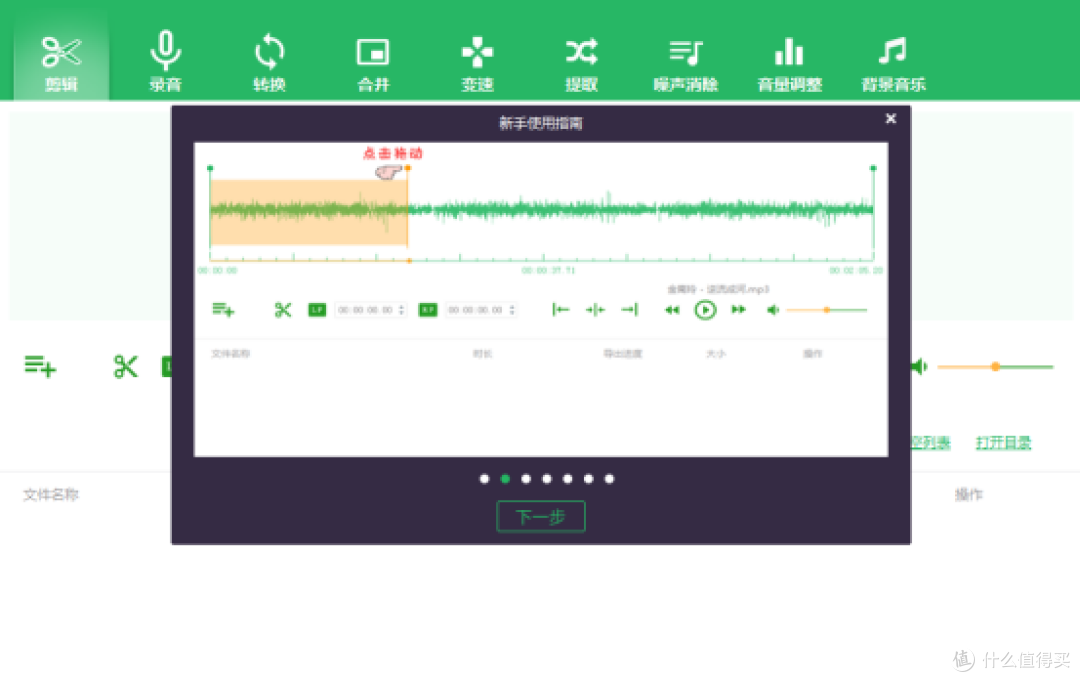1080x682 pixels.
Task: Click the mp3 file name label in guide
Action: click(x=718, y=289)
